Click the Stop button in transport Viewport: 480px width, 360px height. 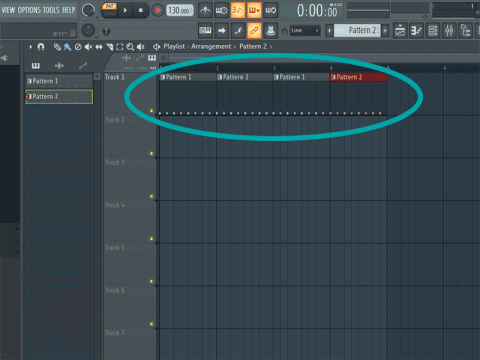click(141, 10)
